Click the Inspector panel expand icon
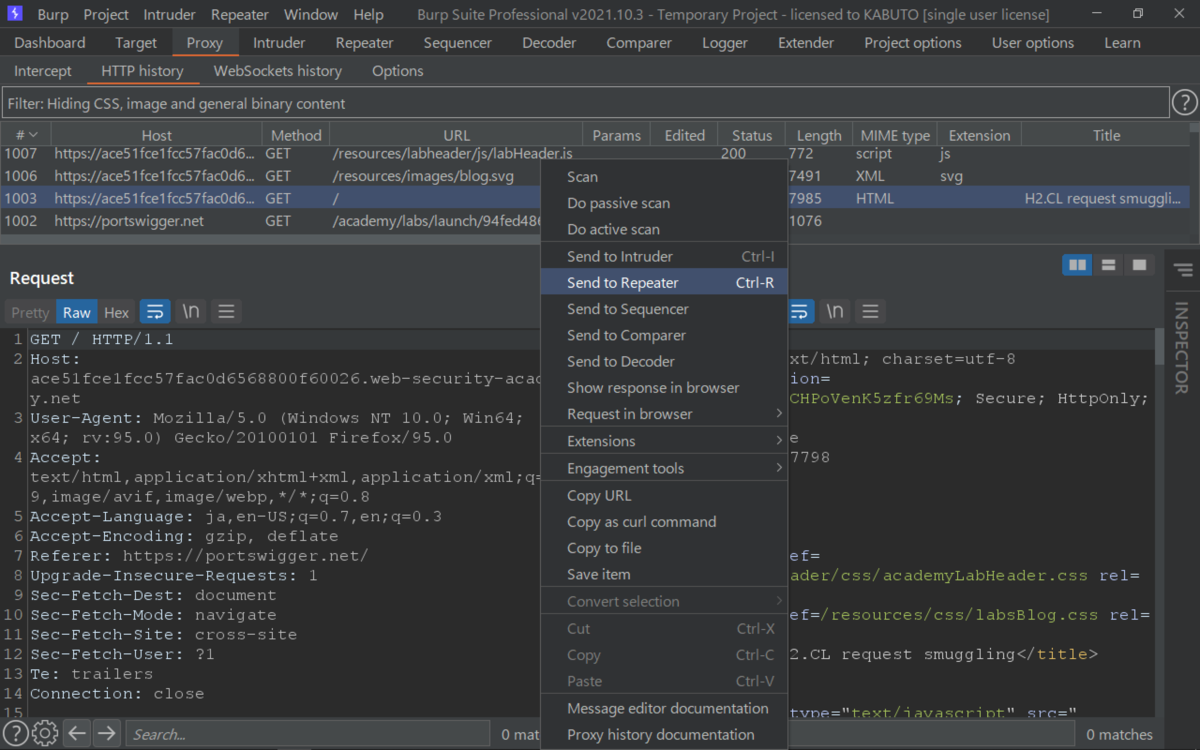Screen dimensions: 1200x750 (x=1183, y=270)
